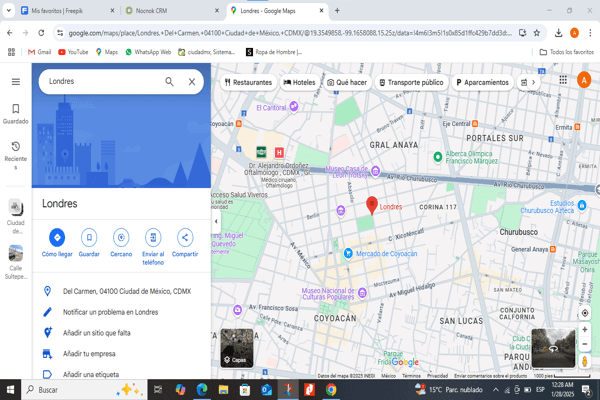Click the search magnifier icon in Maps
This screenshot has height=400, width=600.
pyautogui.click(x=169, y=82)
